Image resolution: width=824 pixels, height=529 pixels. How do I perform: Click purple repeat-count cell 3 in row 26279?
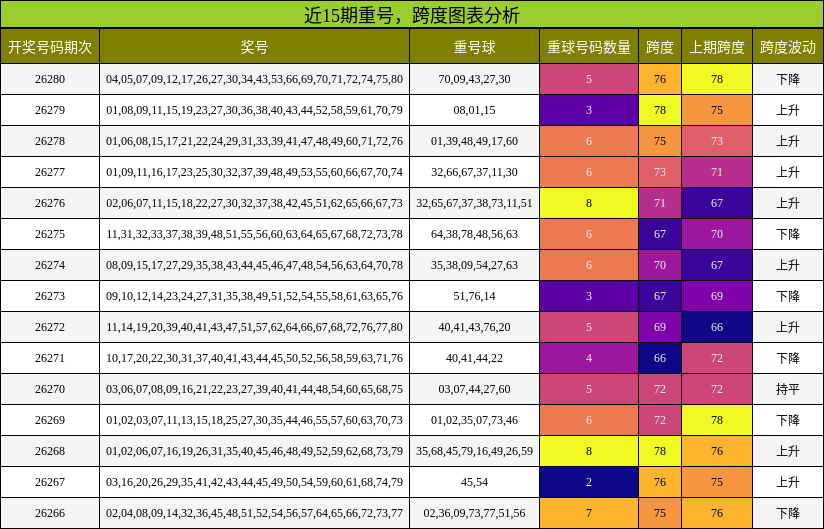[x=589, y=110]
